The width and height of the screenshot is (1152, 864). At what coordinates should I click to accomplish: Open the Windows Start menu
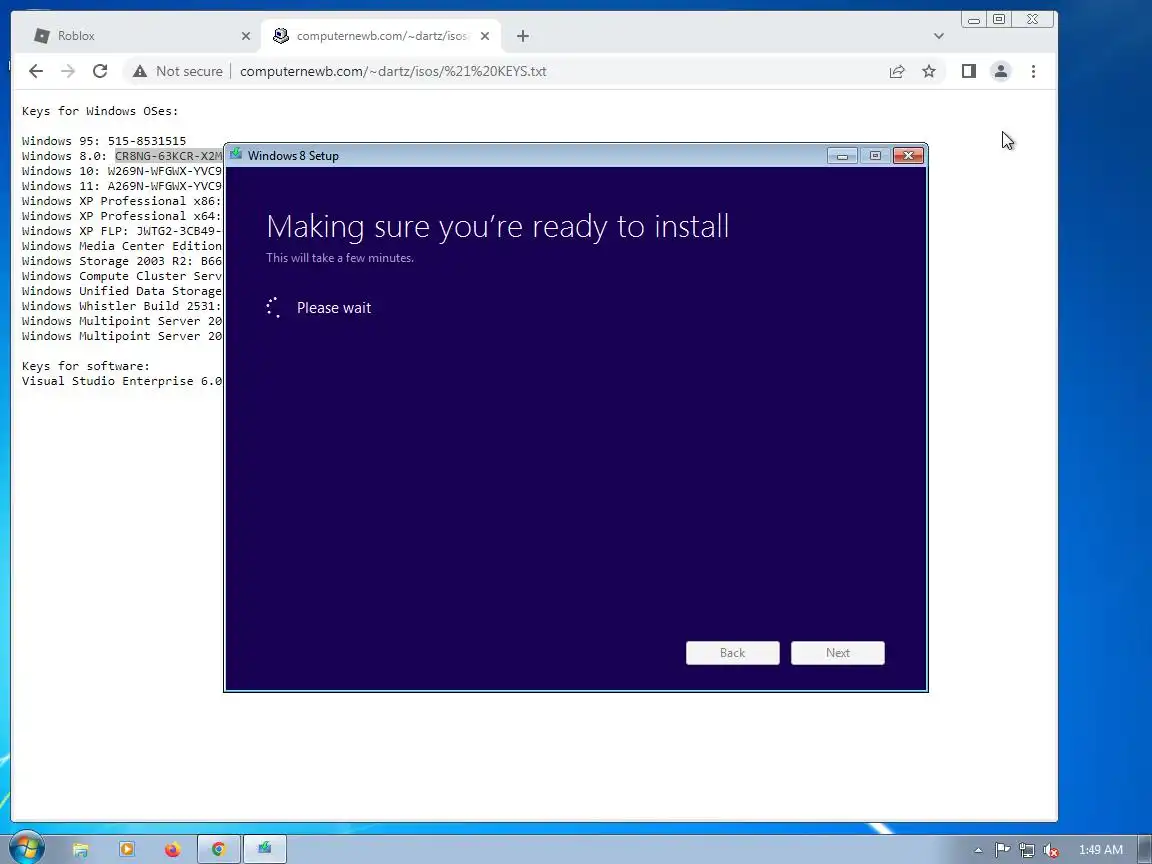(26, 849)
